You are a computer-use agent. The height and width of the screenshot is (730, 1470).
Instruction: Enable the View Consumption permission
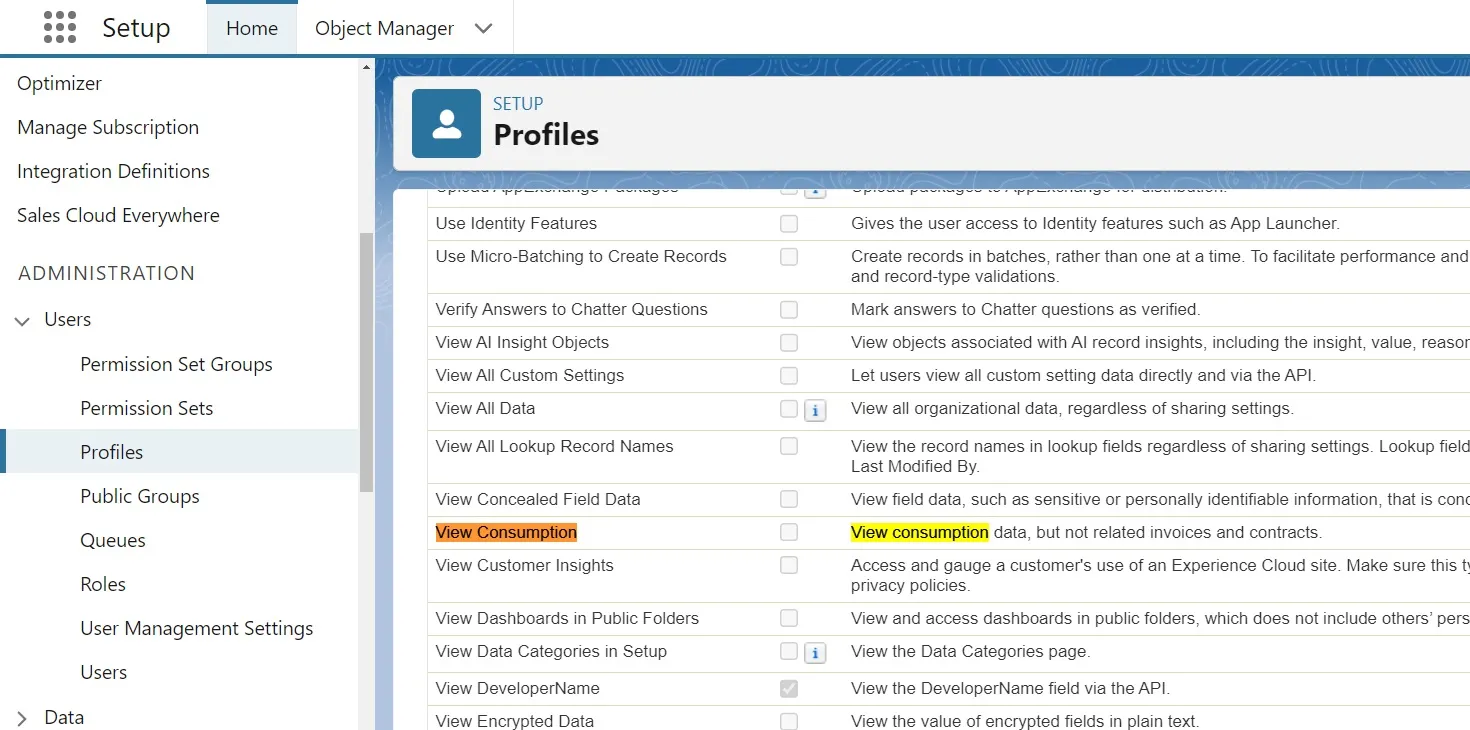click(788, 531)
